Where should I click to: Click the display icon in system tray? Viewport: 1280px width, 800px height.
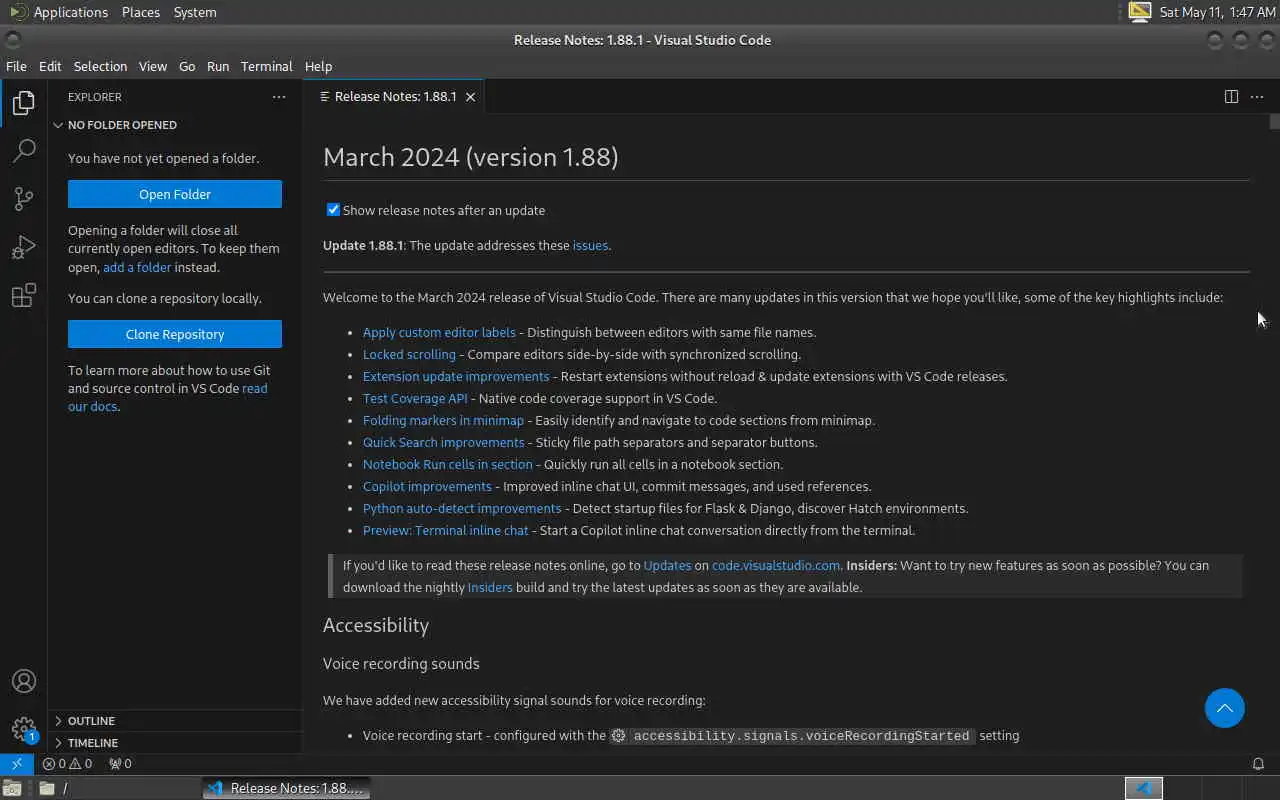click(x=1139, y=12)
